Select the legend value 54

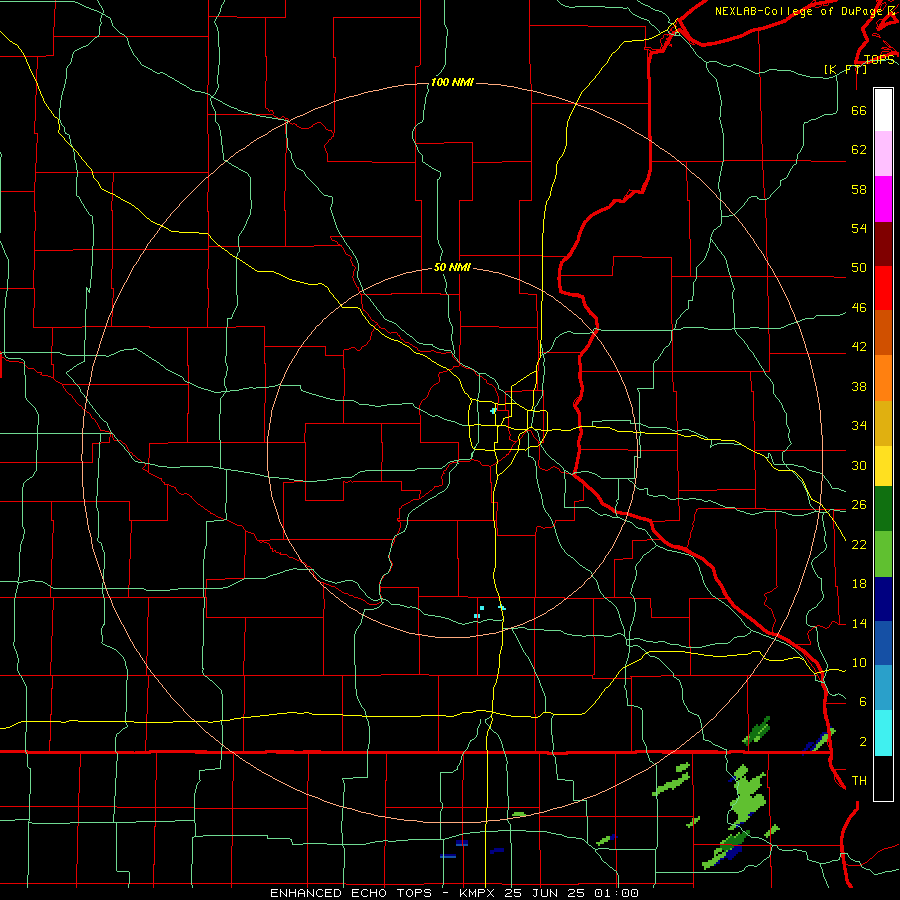click(x=859, y=228)
